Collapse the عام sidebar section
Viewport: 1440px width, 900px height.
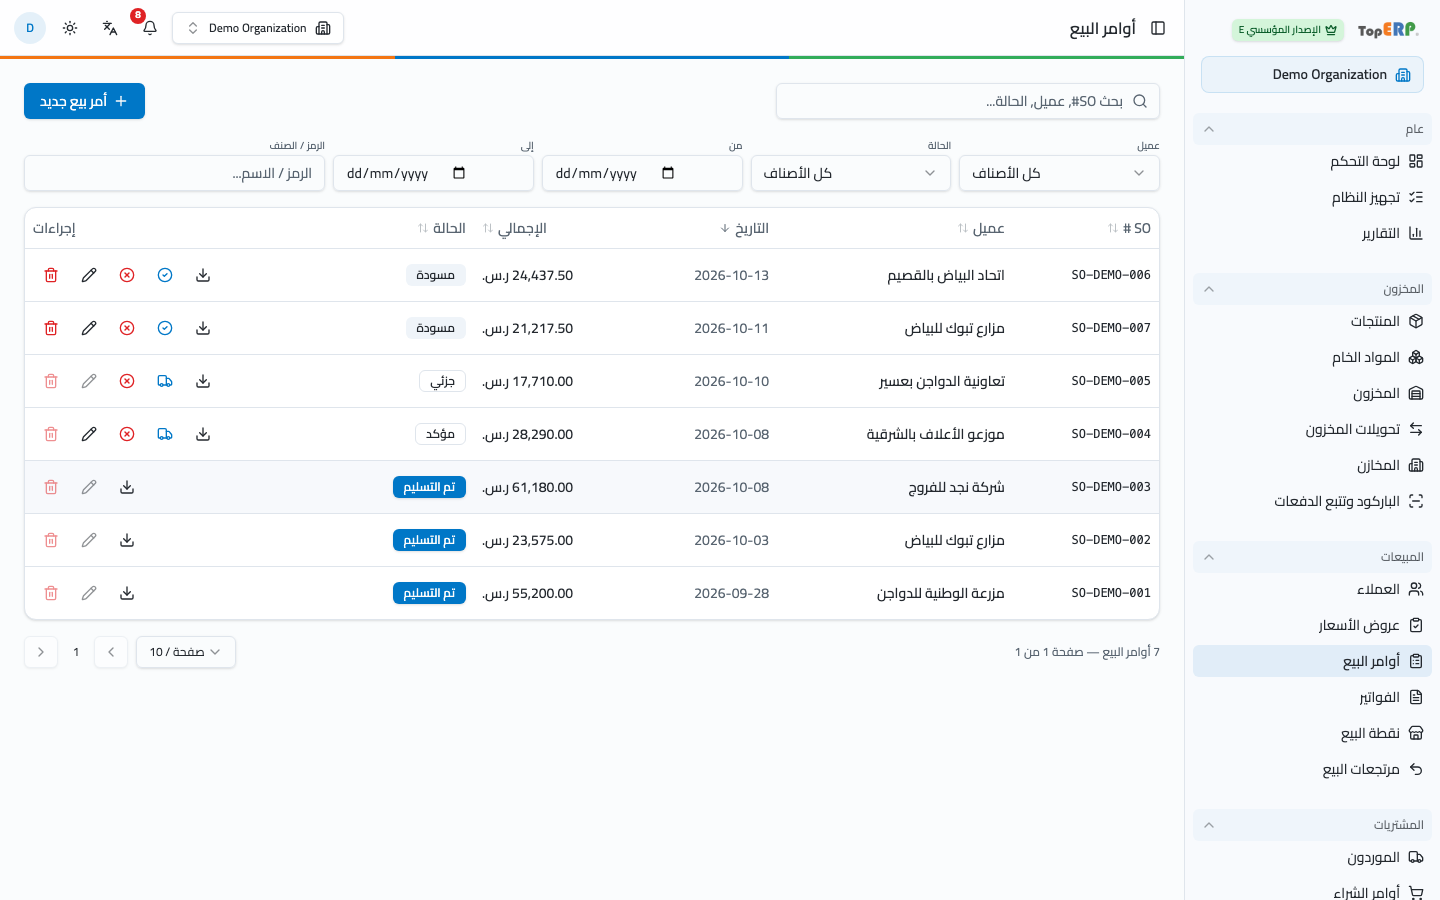(1312, 129)
